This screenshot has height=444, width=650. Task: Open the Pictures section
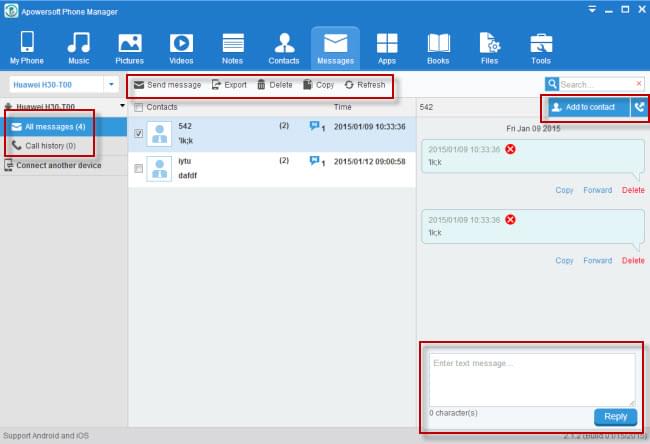coord(130,48)
